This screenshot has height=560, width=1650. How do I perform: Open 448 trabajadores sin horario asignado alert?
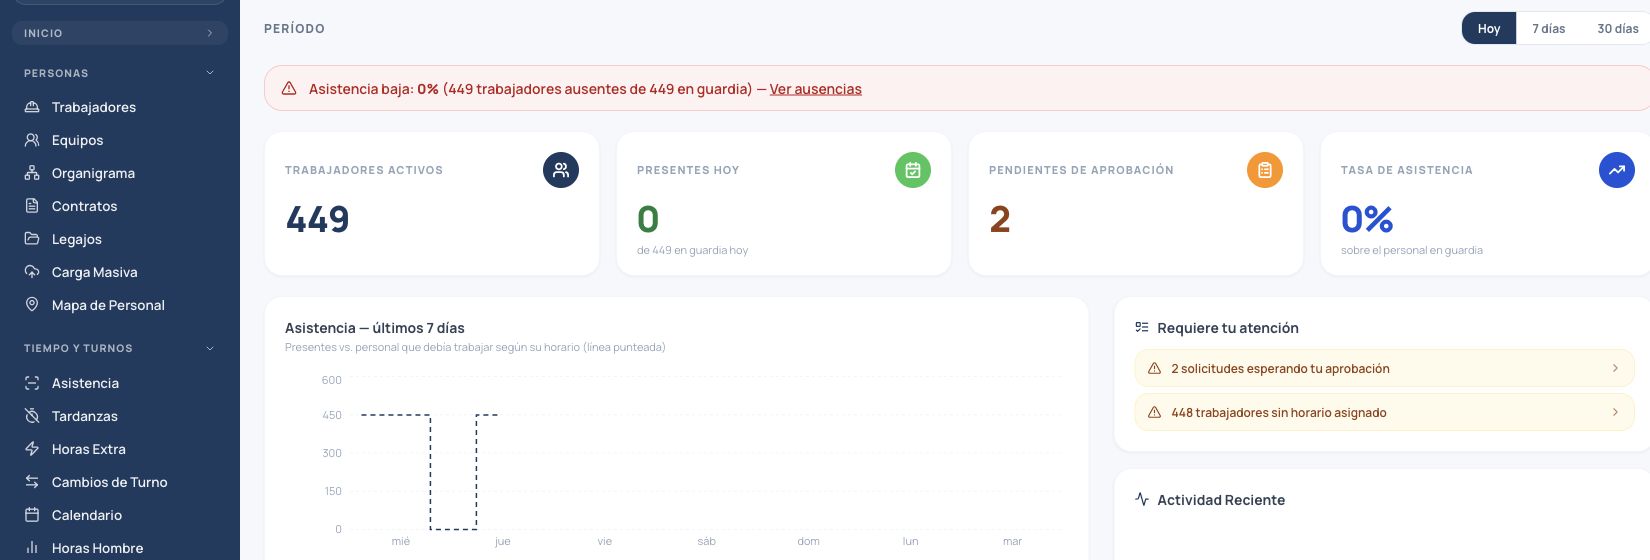pyautogui.click(x=1384, y=412)
